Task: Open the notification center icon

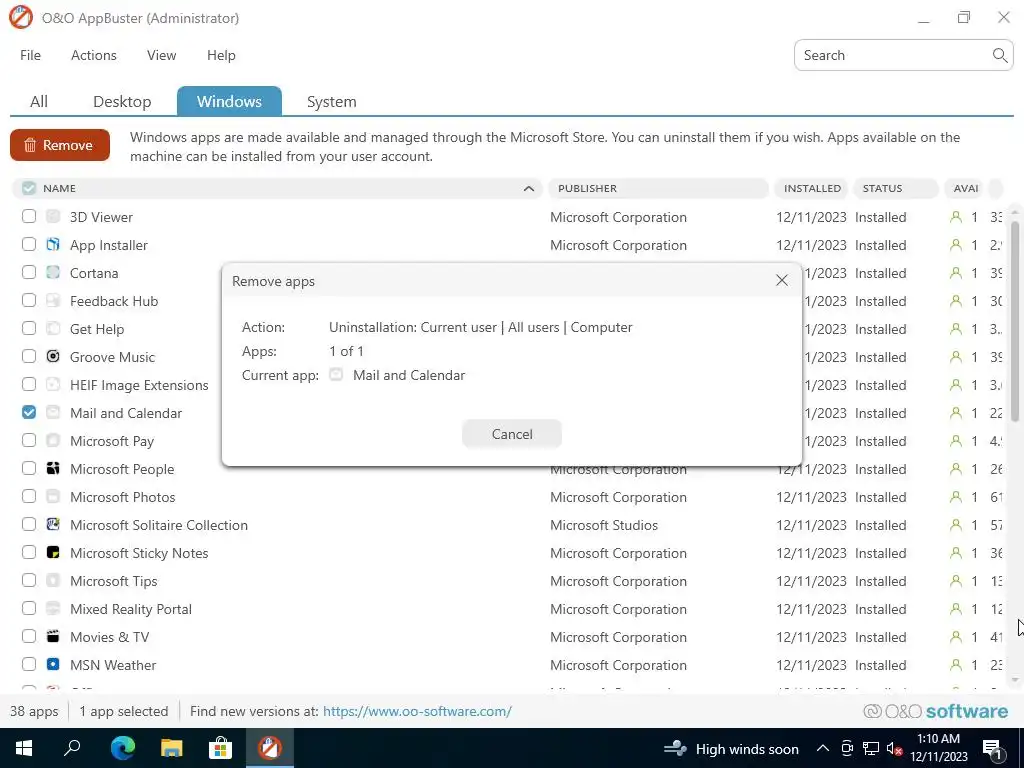Action: [x=992, y=749]
